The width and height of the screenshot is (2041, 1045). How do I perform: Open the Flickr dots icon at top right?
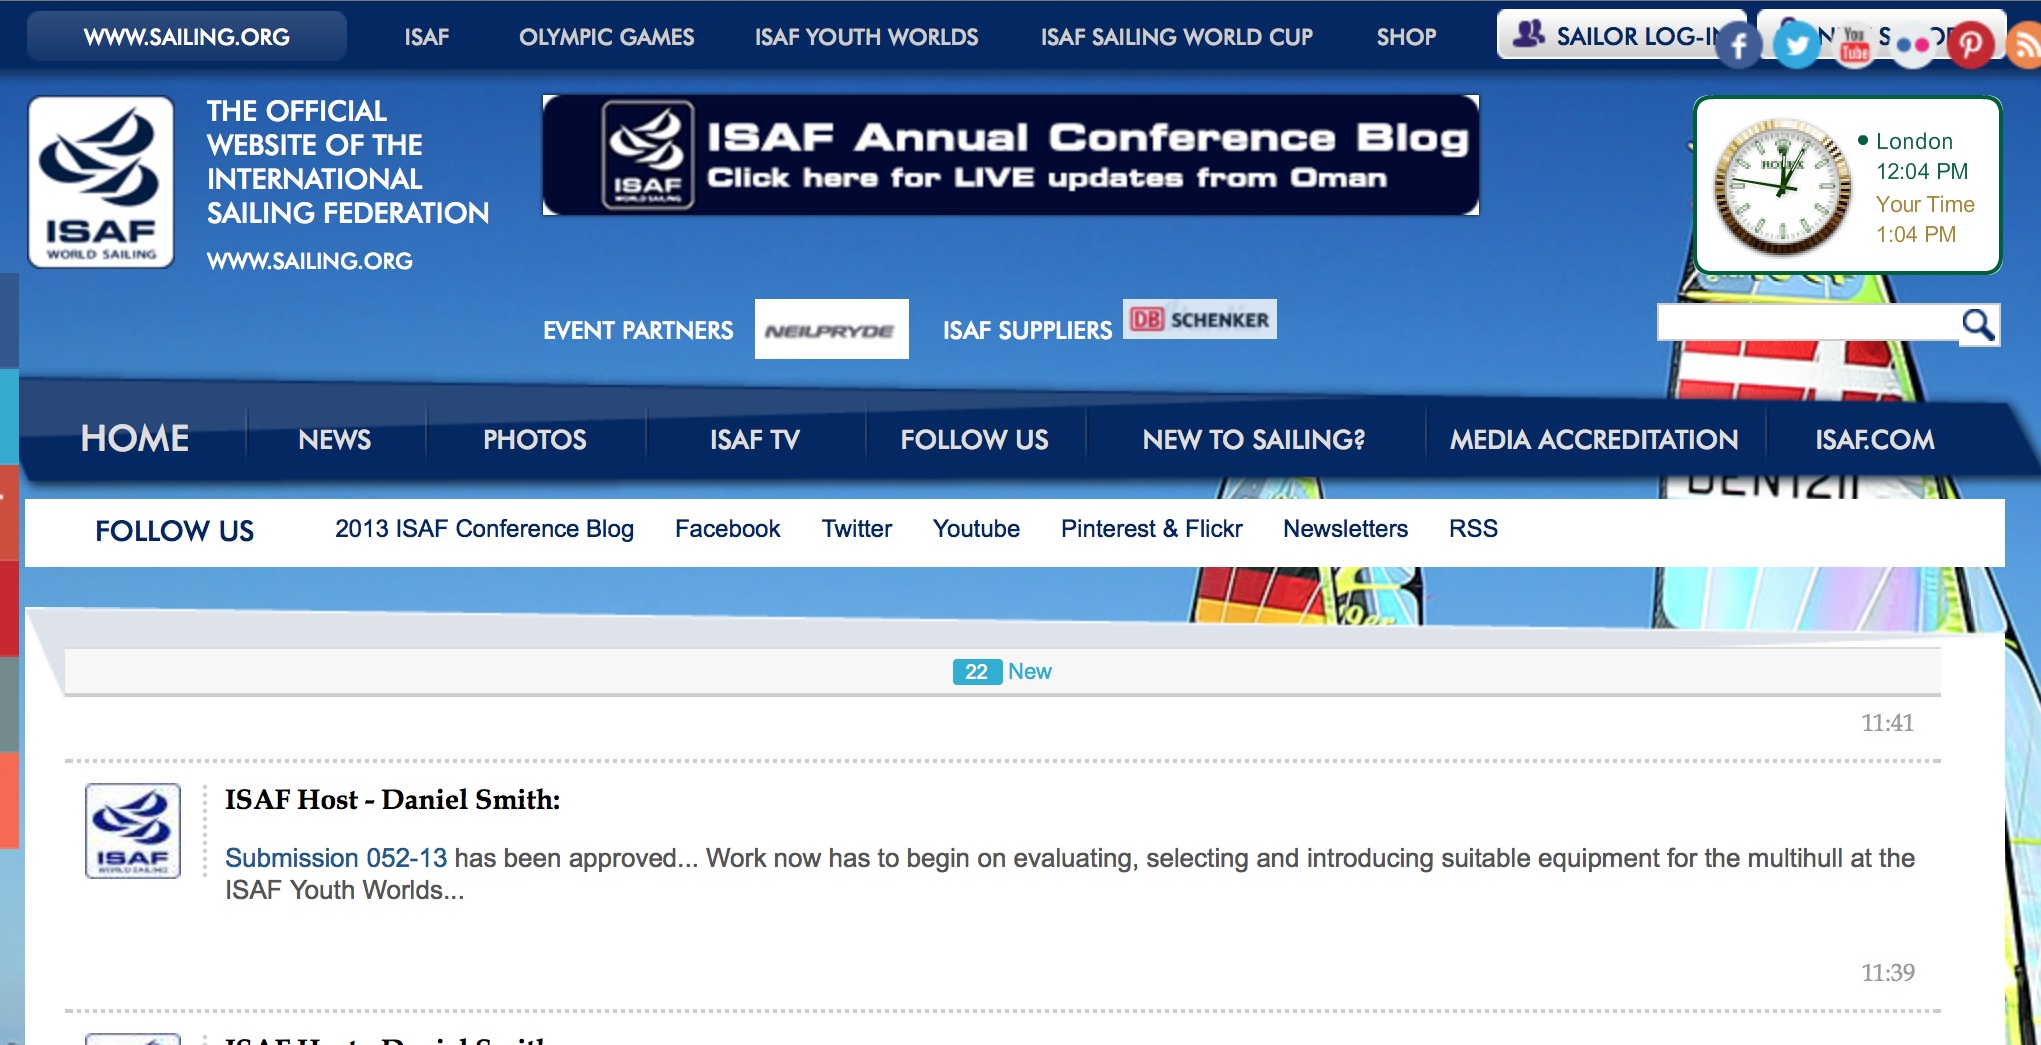1913,45
